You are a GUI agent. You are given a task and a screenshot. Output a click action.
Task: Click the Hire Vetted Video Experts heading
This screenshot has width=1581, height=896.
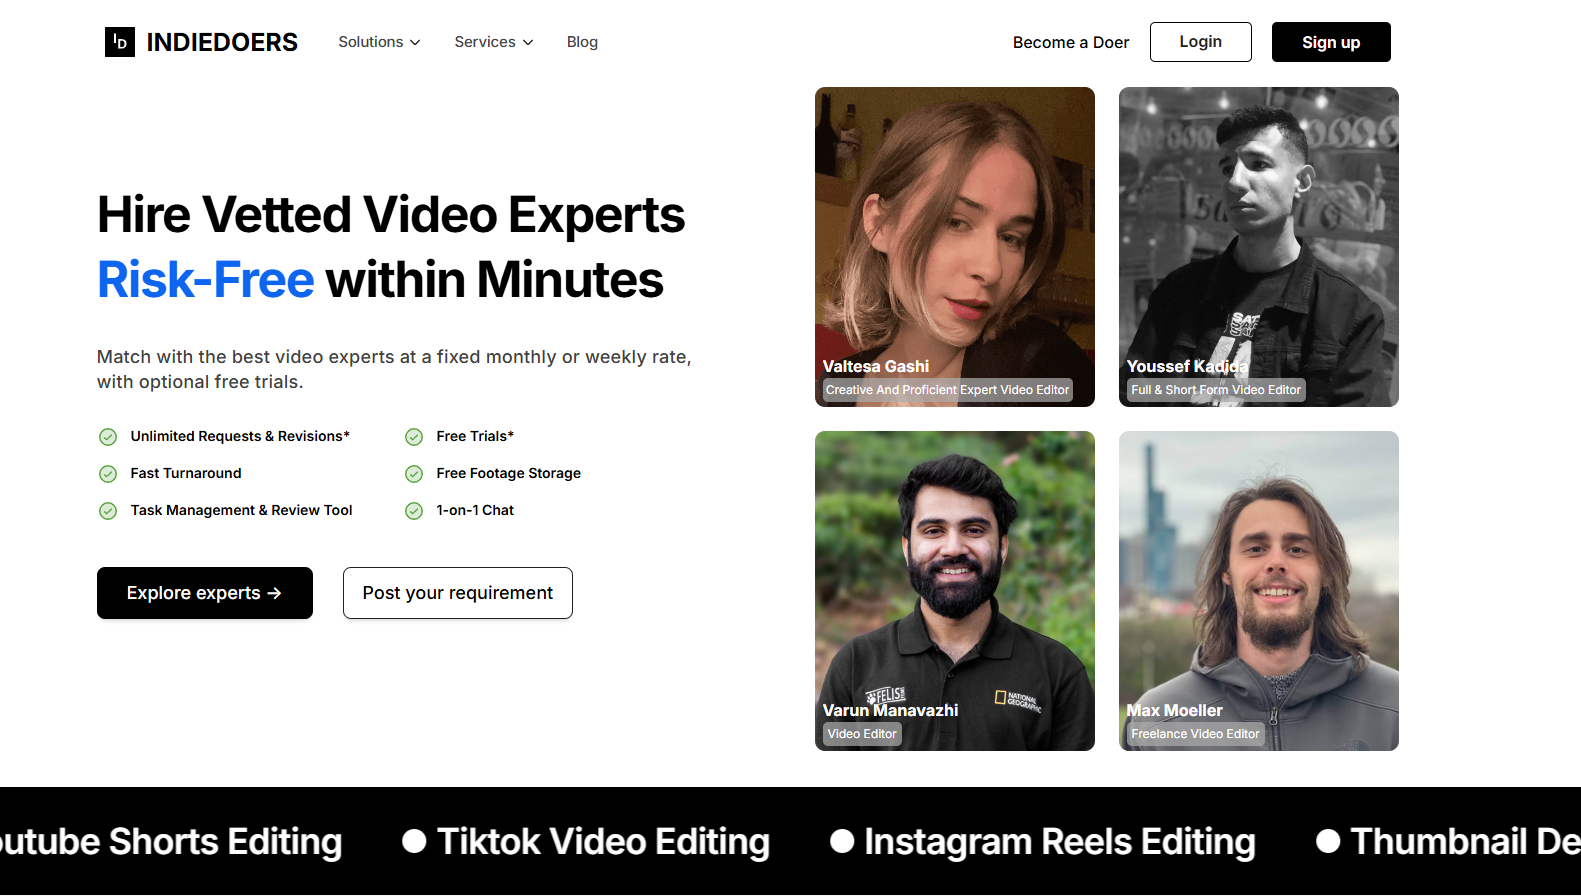click(391, 215)
